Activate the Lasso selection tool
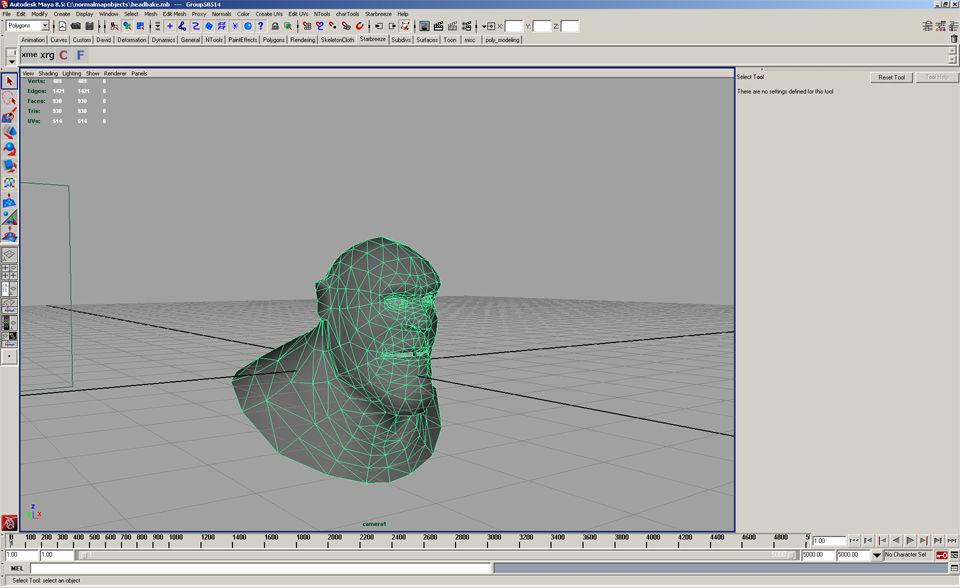 coord(9,98)
